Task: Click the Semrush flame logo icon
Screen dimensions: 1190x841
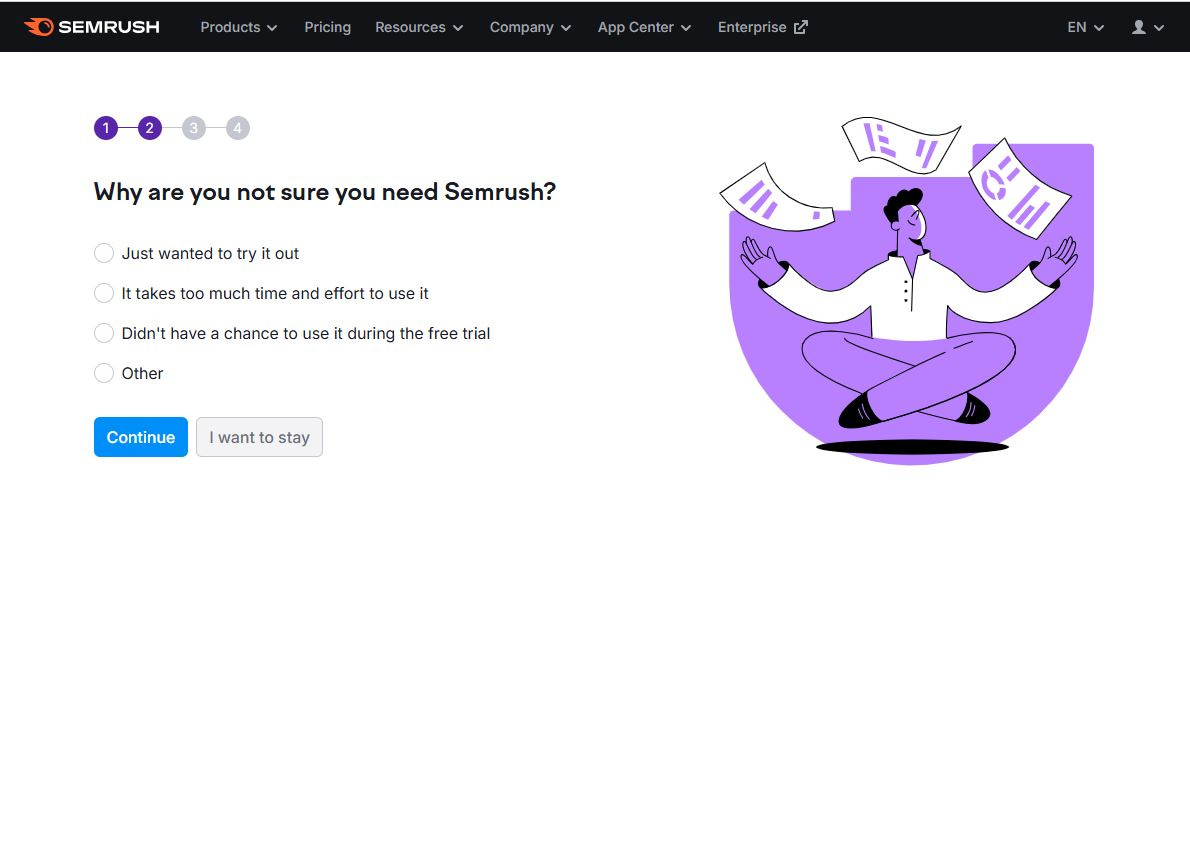Action: (x=39, y=27)
